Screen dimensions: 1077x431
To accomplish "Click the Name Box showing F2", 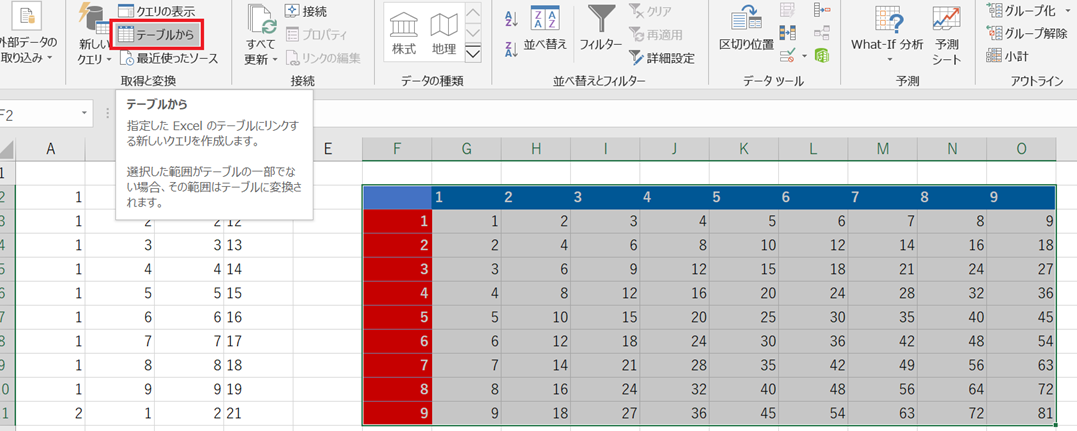I will [x=40, y=113].
